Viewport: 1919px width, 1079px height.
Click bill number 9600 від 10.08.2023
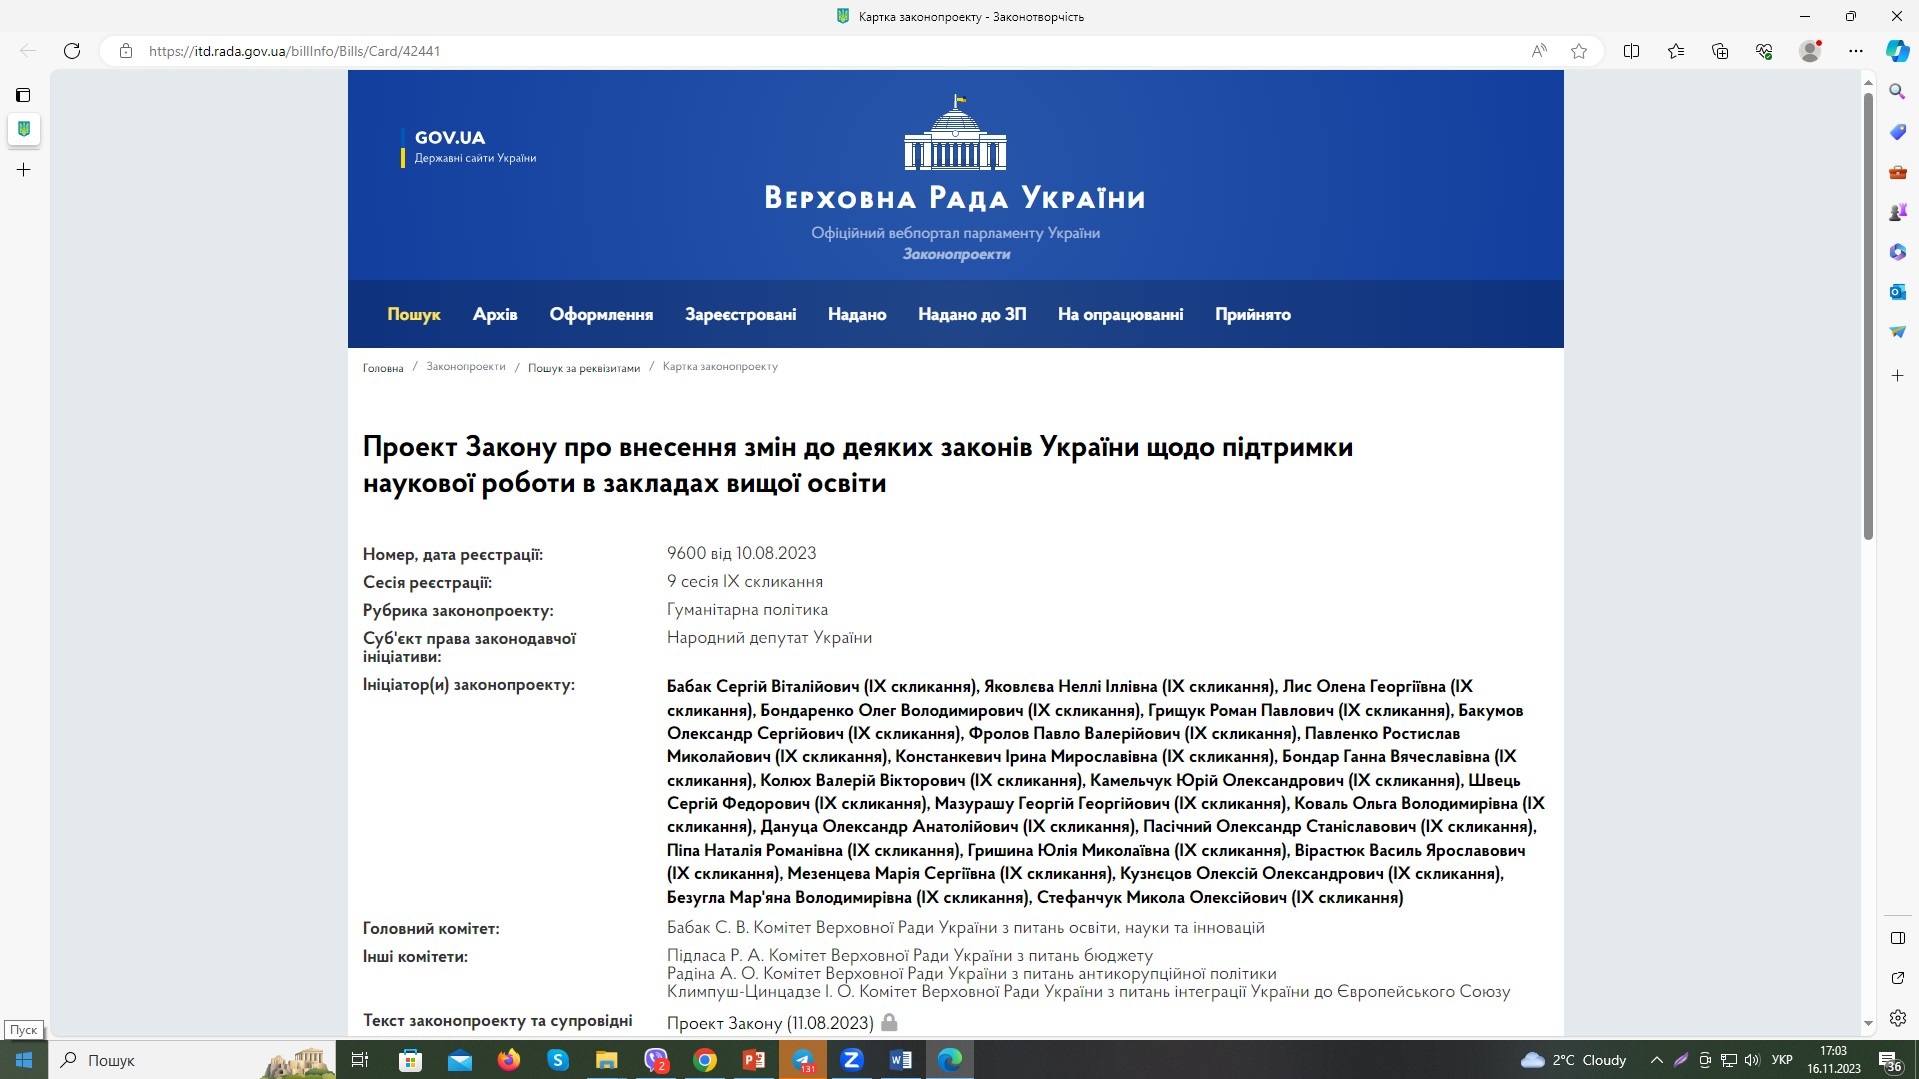741,553
